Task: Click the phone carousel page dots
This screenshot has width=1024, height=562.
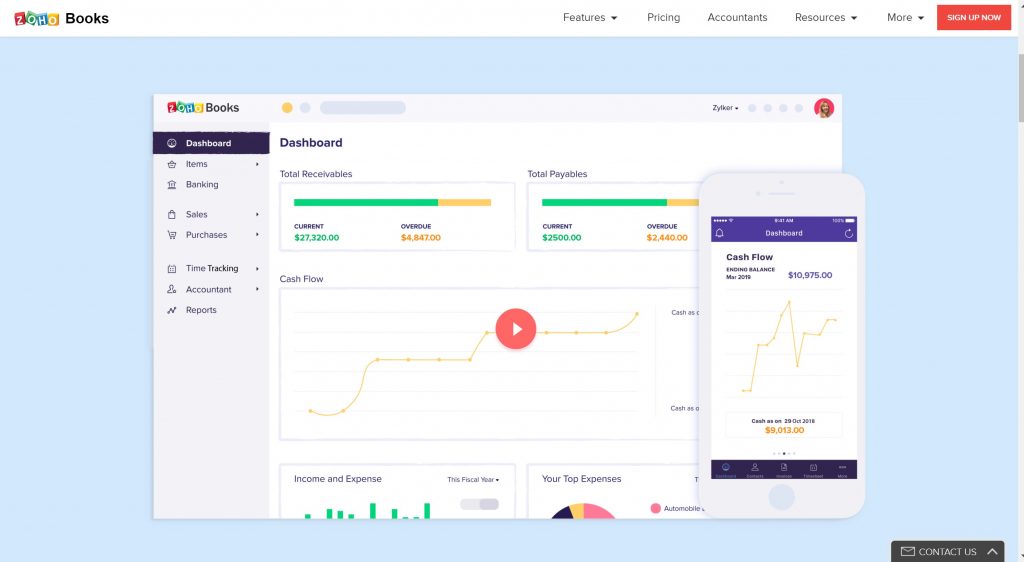Action: point(784,453)
